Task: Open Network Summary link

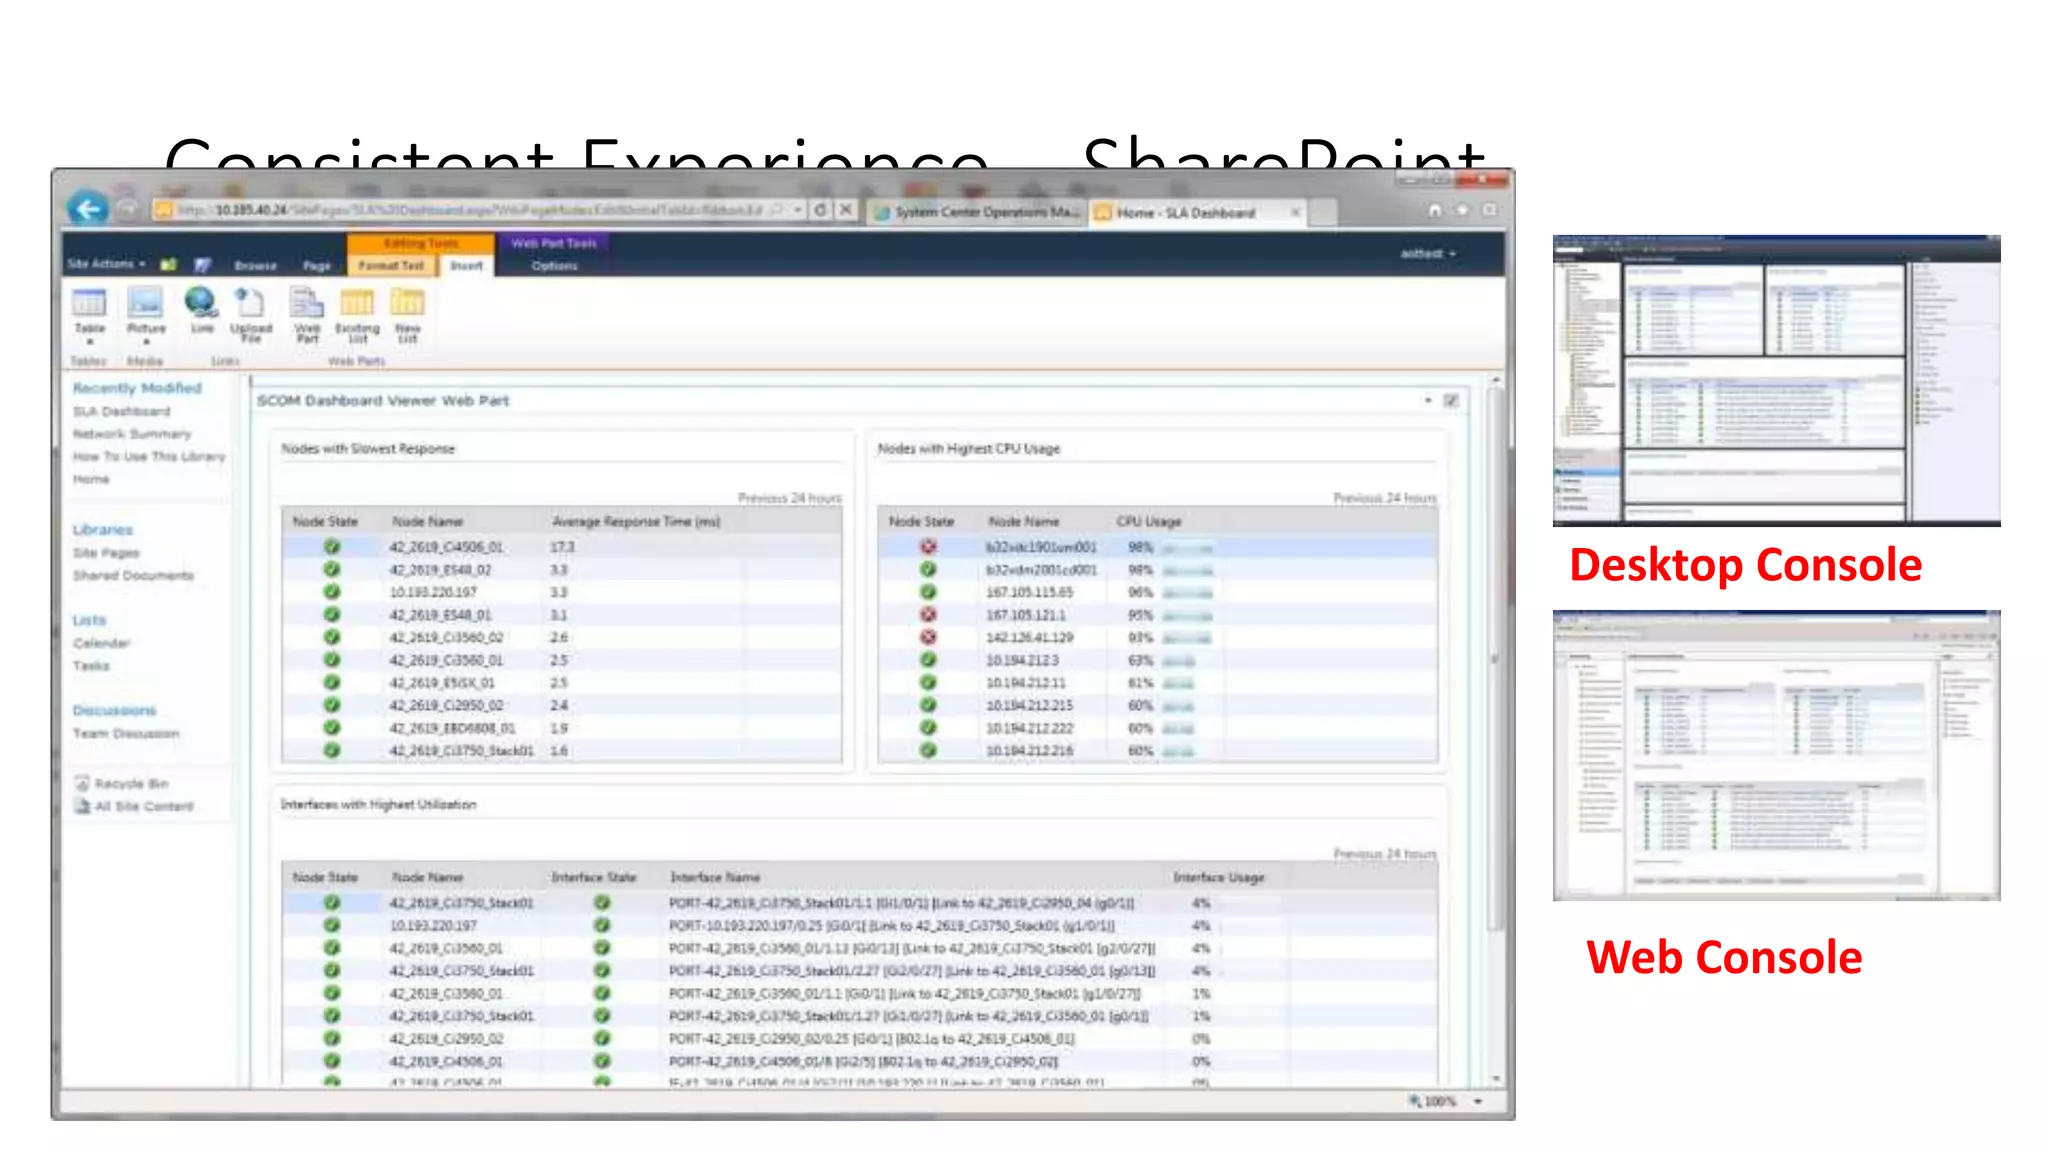Action: tap(131, 434)
